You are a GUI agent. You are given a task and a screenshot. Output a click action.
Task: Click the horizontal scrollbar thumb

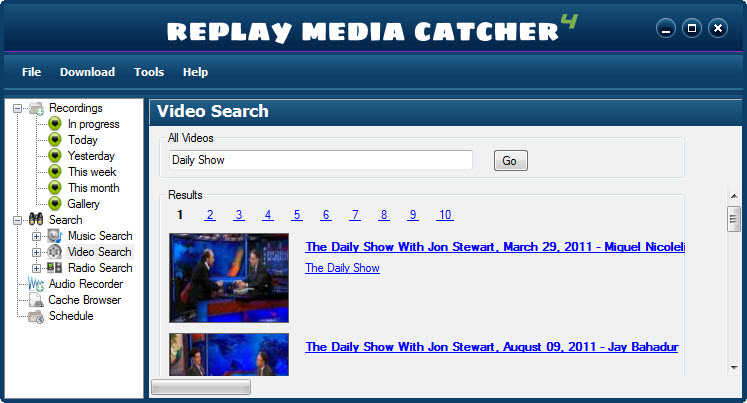tap(201, 387)
